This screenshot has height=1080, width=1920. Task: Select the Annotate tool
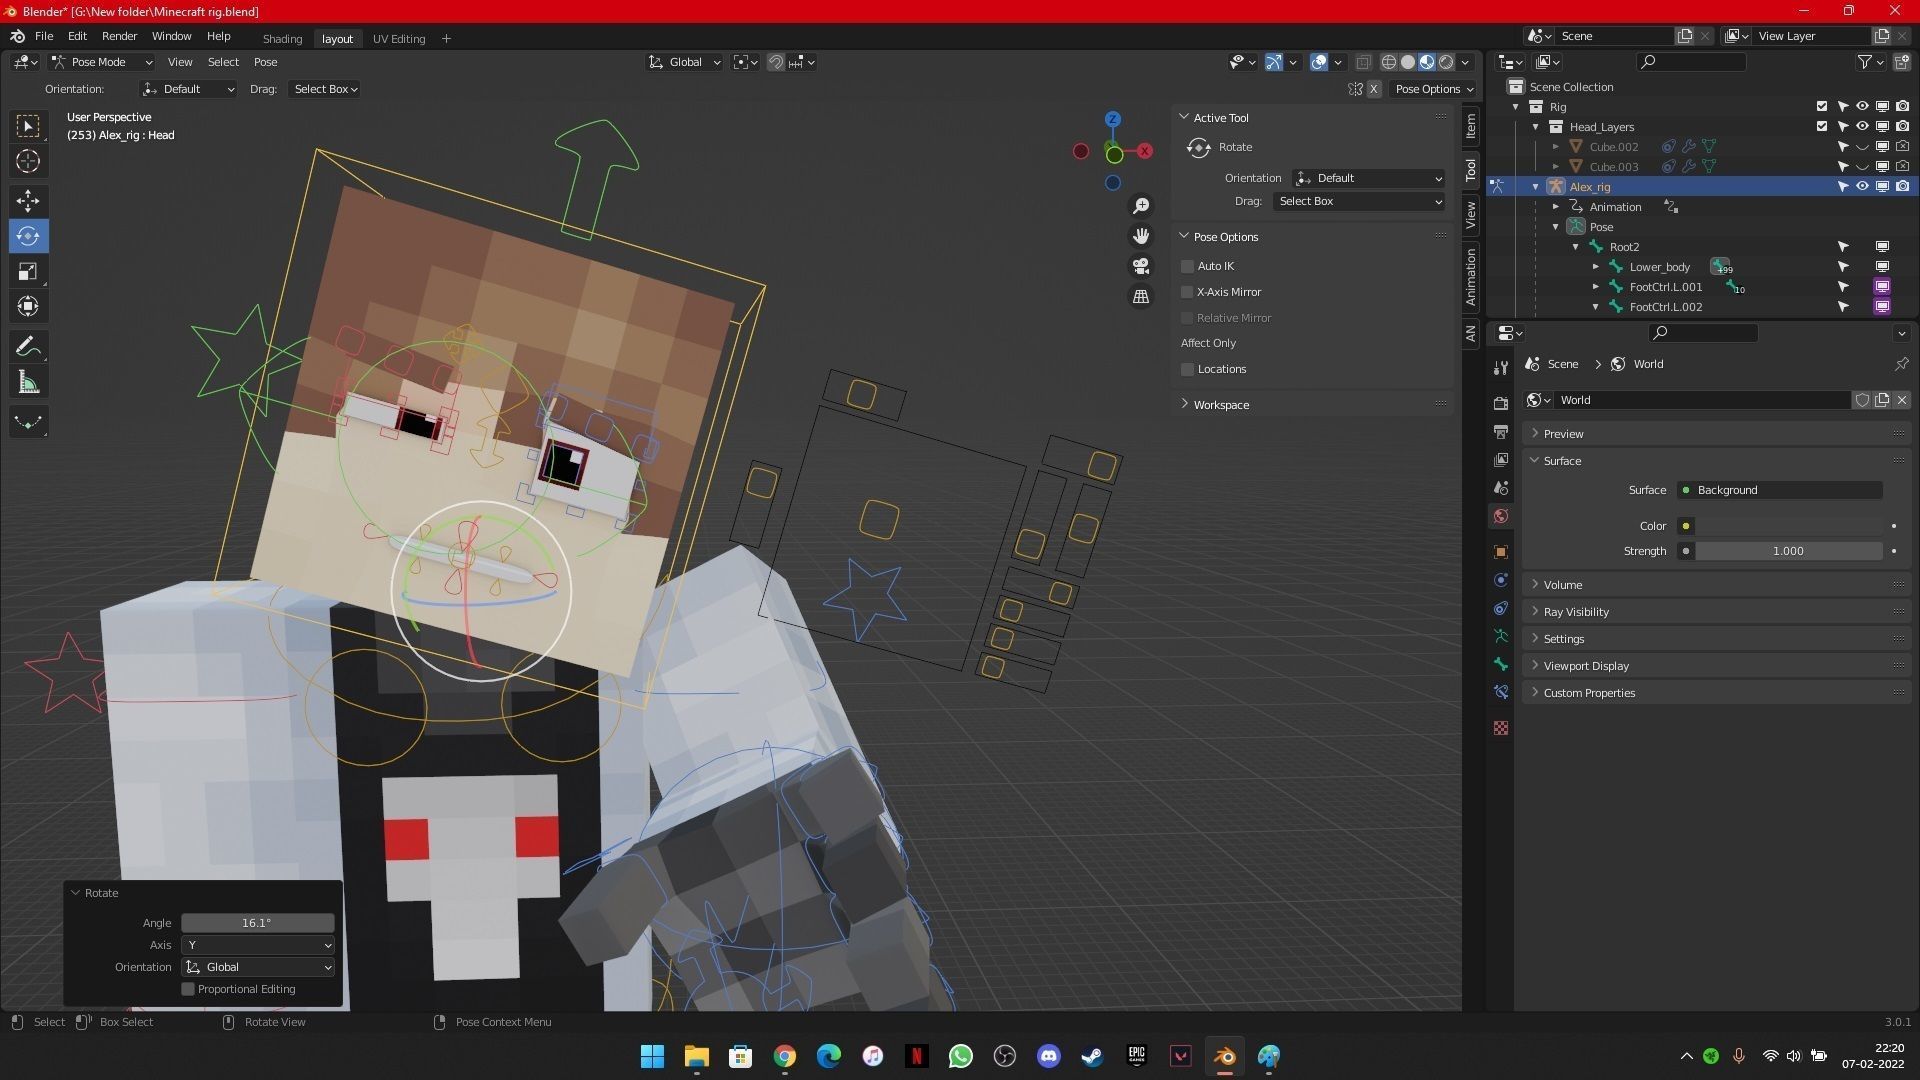point(28,347)
